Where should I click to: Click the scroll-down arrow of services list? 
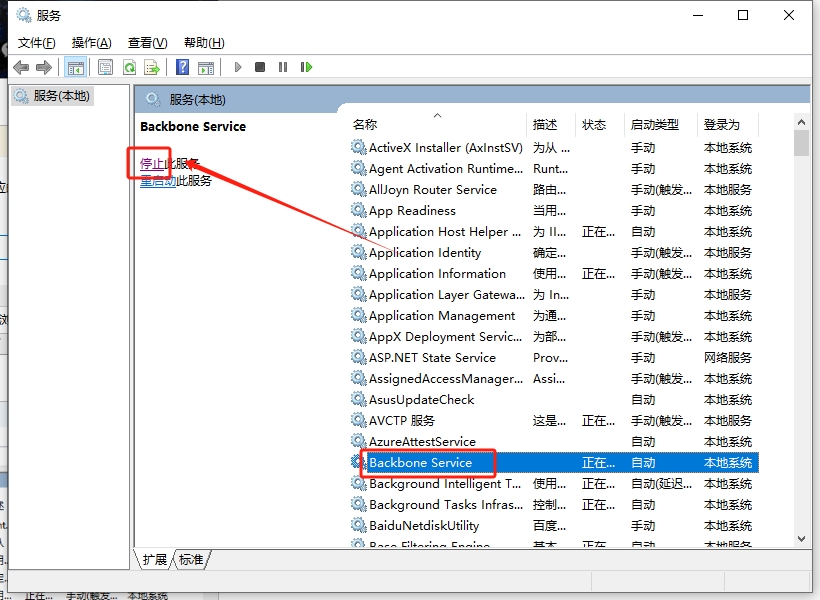click(801, 539)
